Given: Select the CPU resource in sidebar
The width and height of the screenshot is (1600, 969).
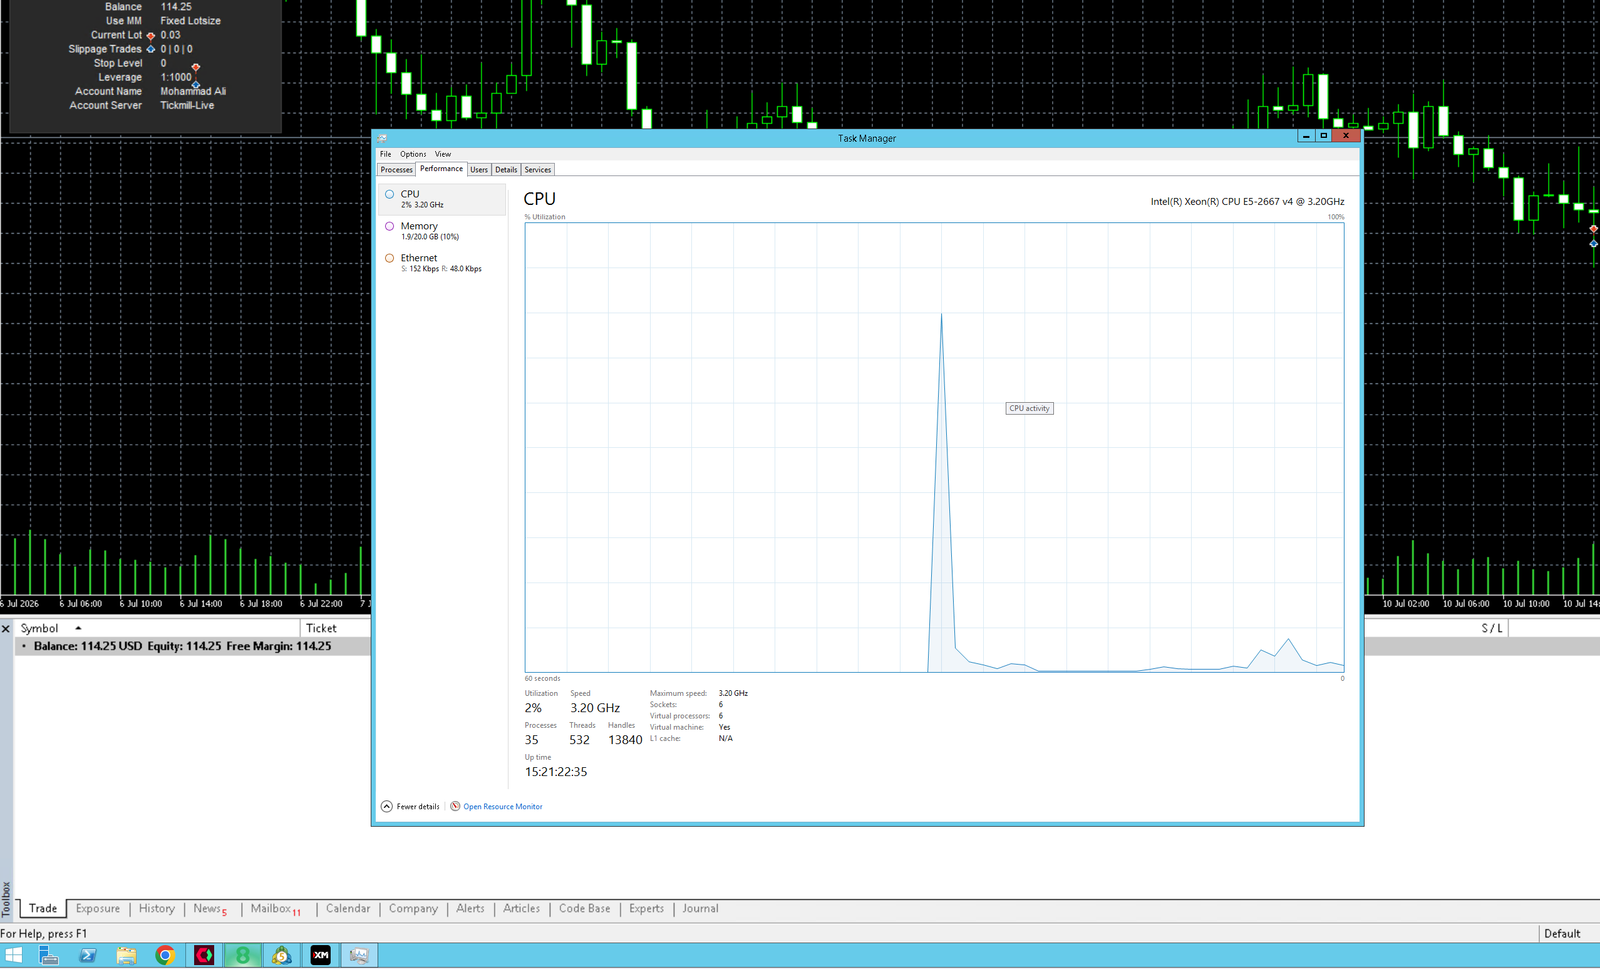Looking at the screenshot, I should 442,199.
